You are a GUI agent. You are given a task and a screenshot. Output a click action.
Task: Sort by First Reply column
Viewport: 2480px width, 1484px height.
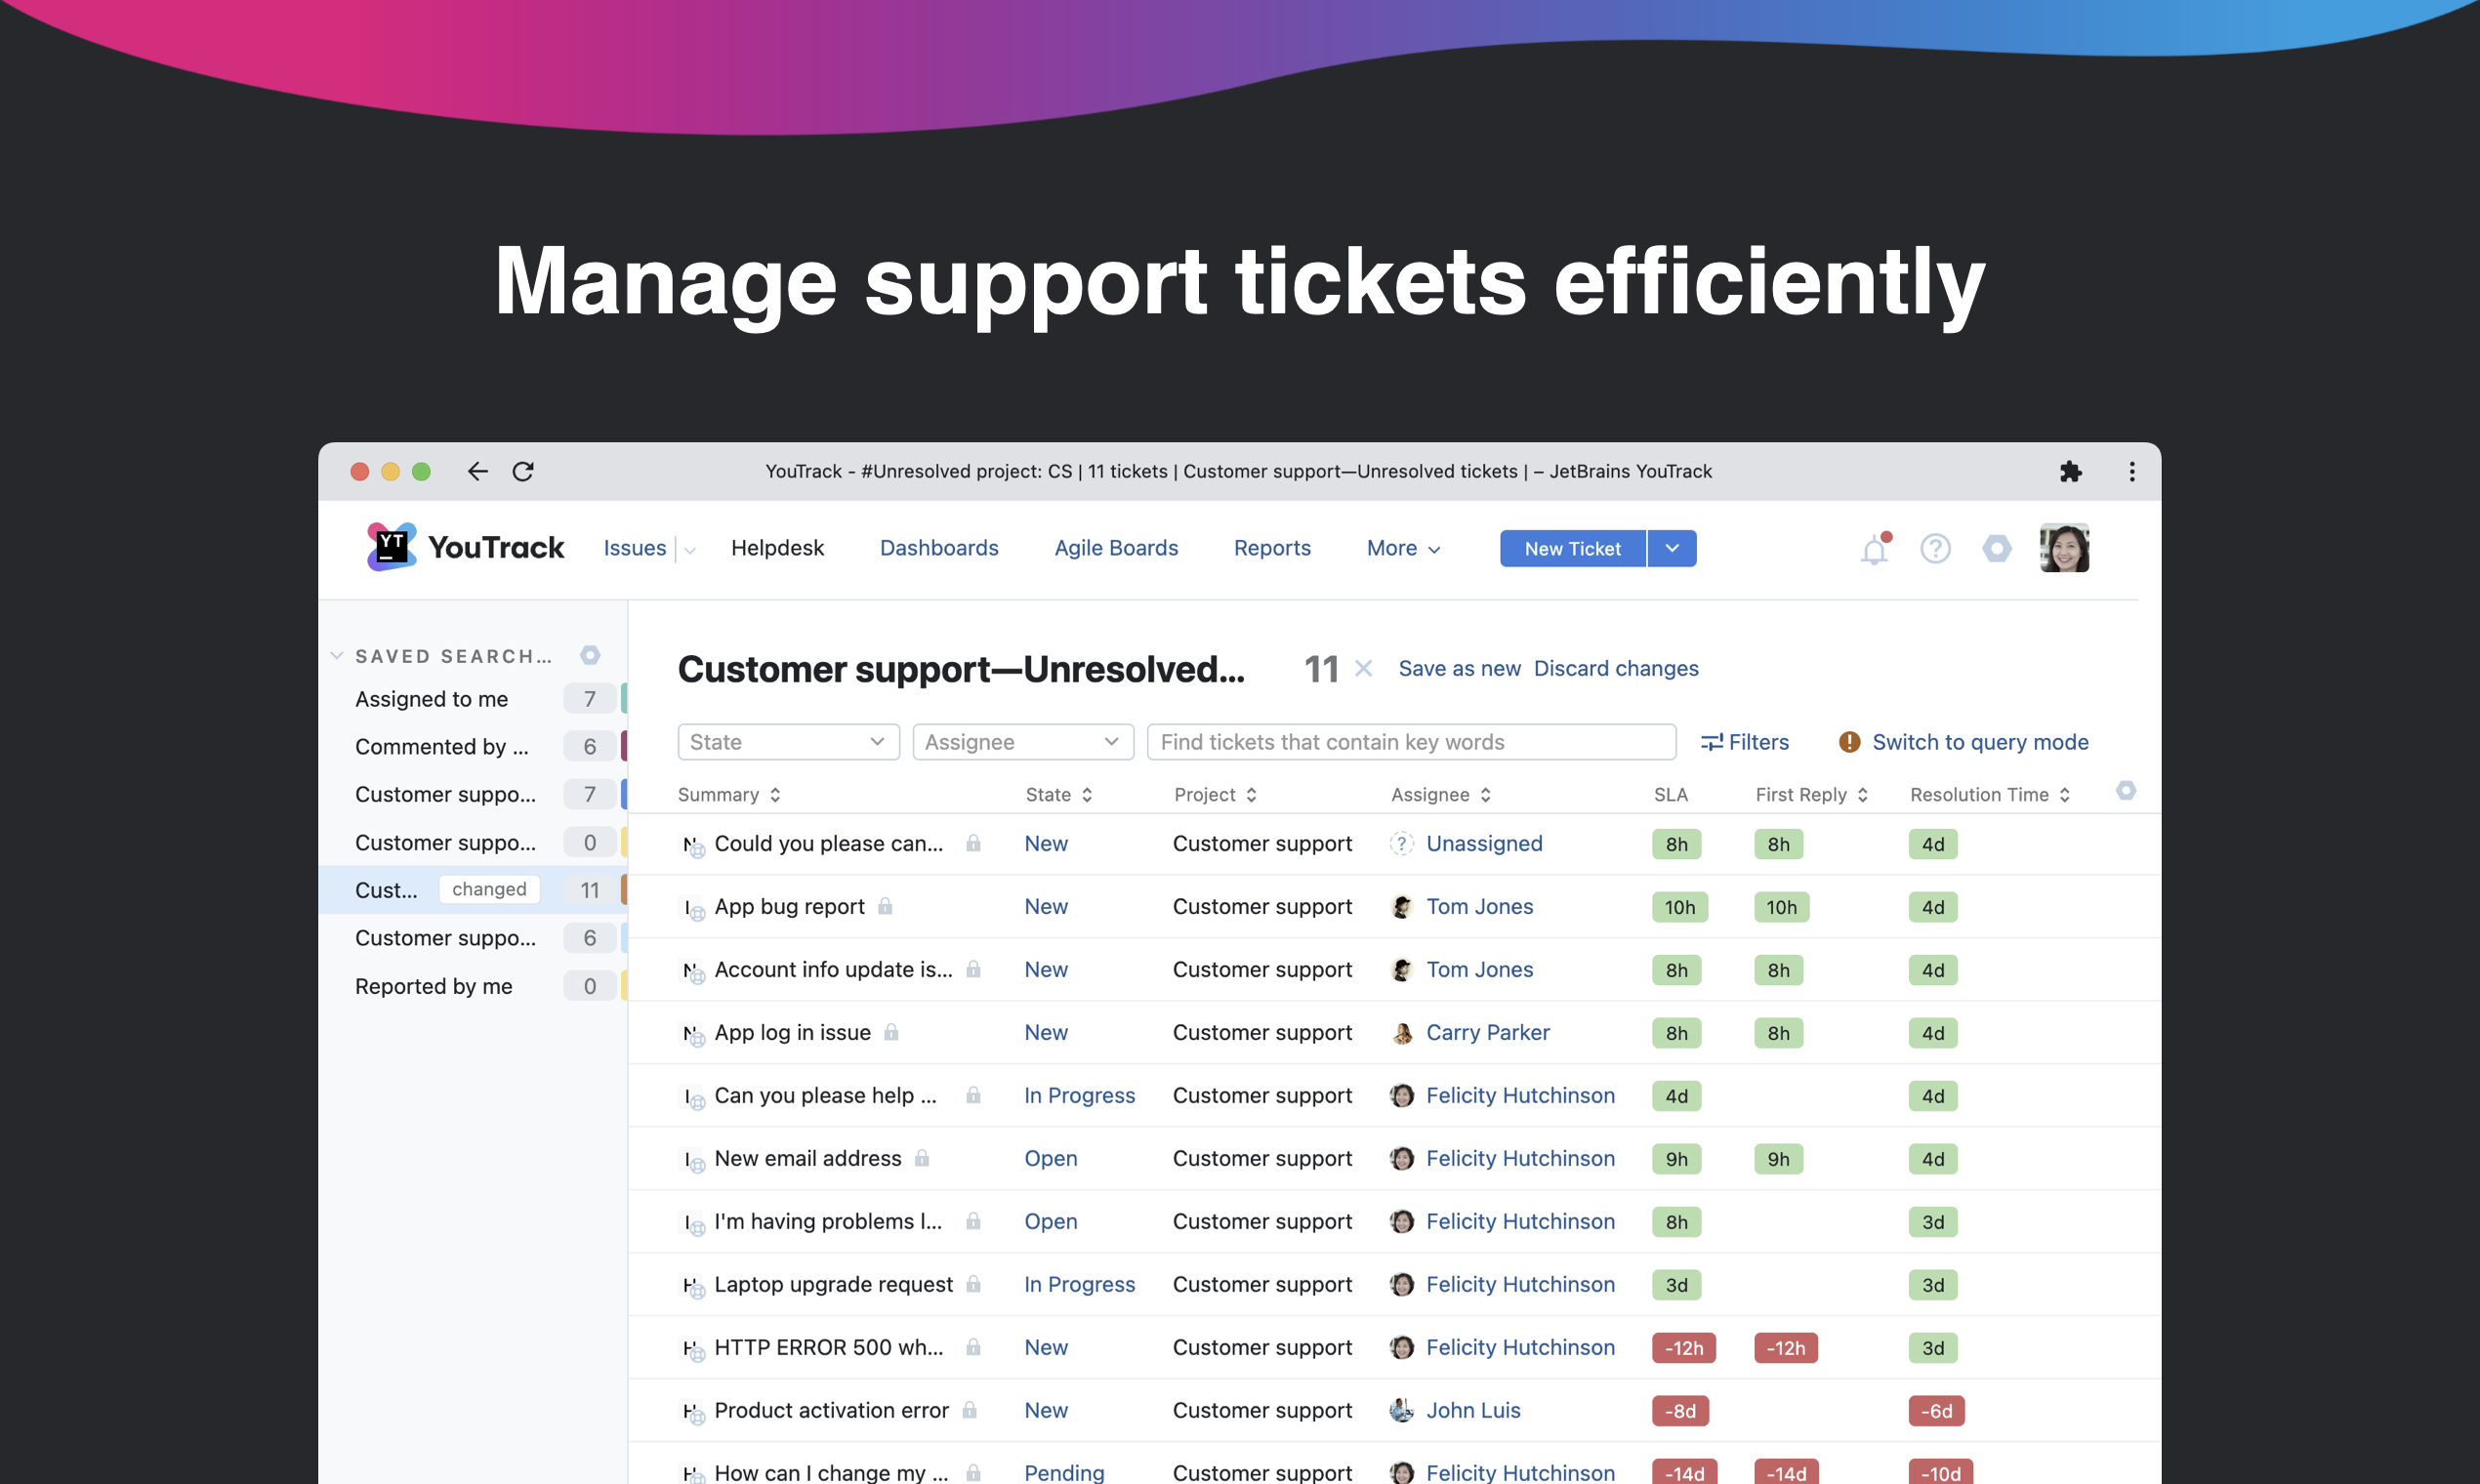click(1812, 794)
